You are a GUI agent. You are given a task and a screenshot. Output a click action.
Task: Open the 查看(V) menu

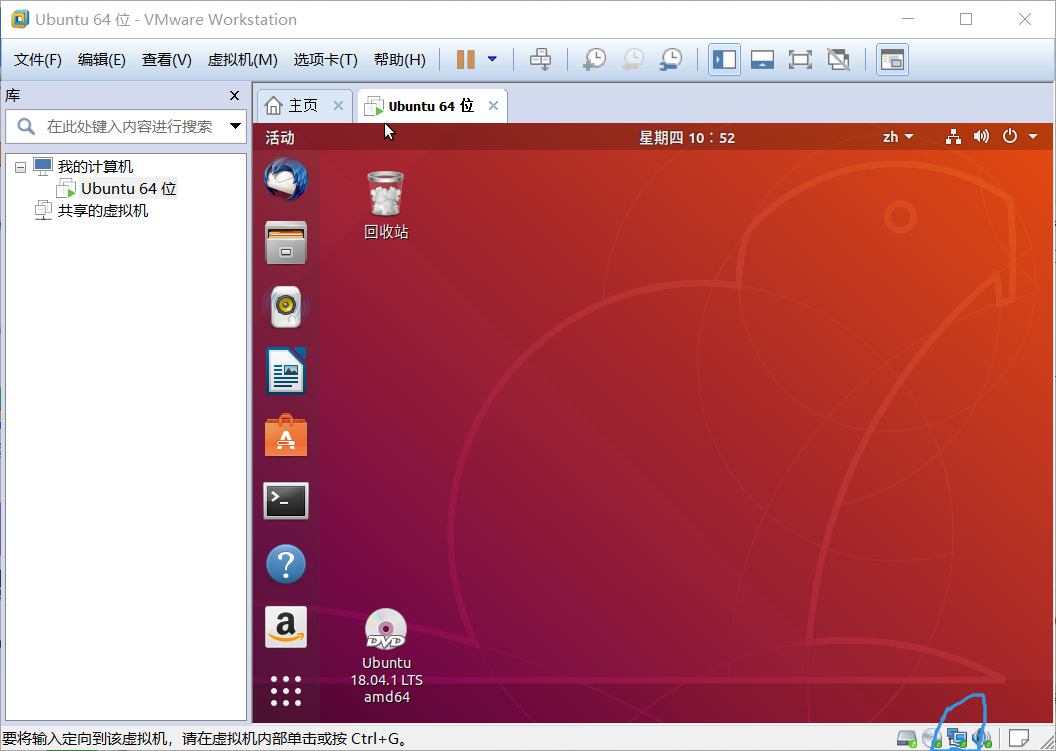pyautogui.click(x=166, y=60)
